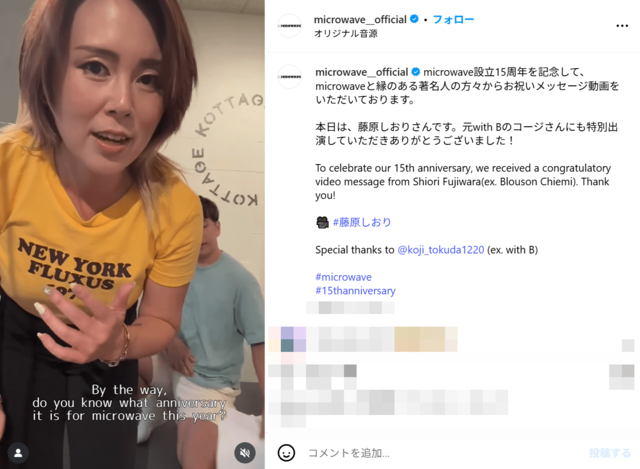This screenshot has height=469, width=640.
Task: Open the #藤原しおり hashtag
Action: (x=362, y=222)
